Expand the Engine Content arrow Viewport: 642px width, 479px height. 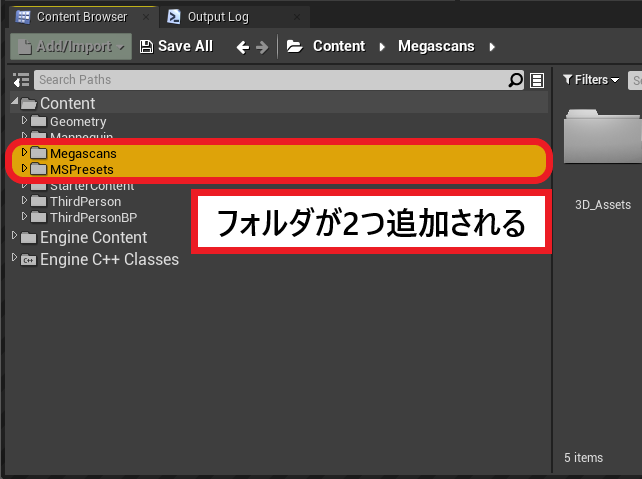(x=14, y=235)
